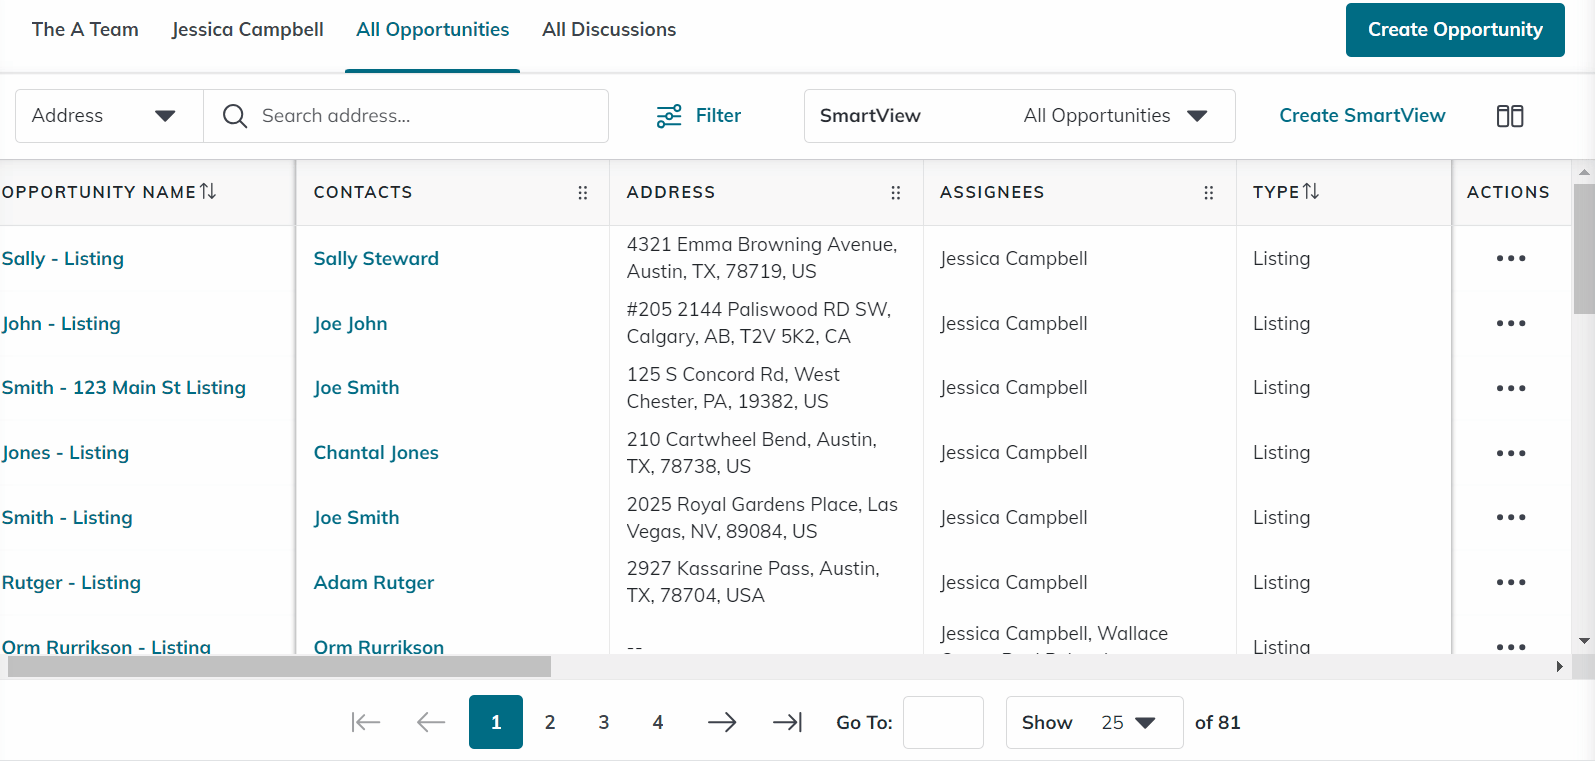Toggle the column layout view icon
Screen dimensions: 1595x761
pyautogui.click(x=1510, y=116)
